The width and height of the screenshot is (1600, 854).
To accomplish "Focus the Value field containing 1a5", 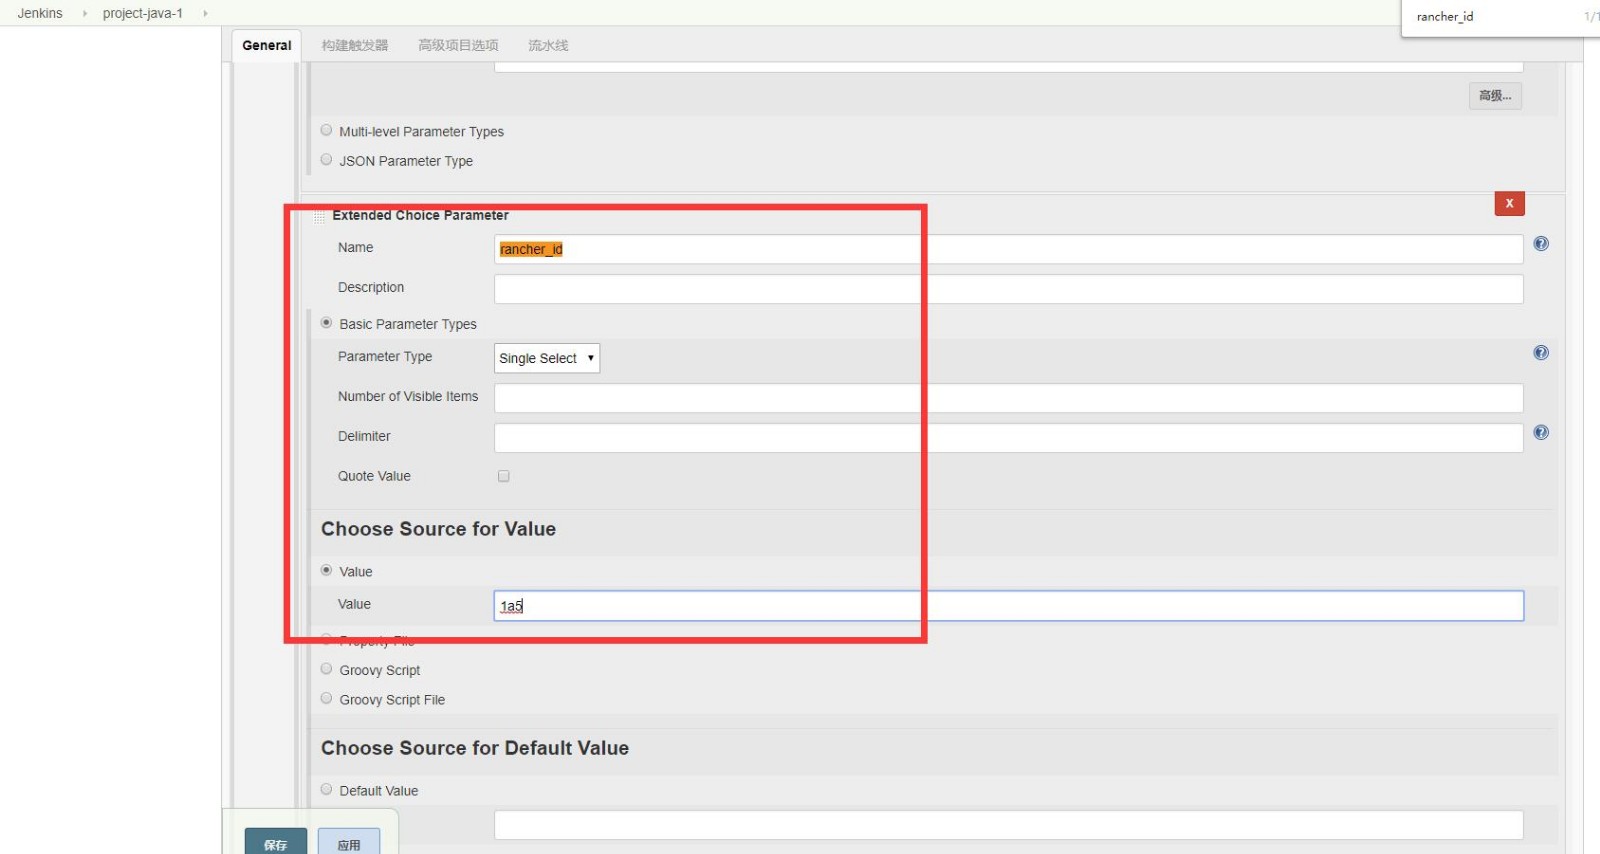I will click(1009, 606).
